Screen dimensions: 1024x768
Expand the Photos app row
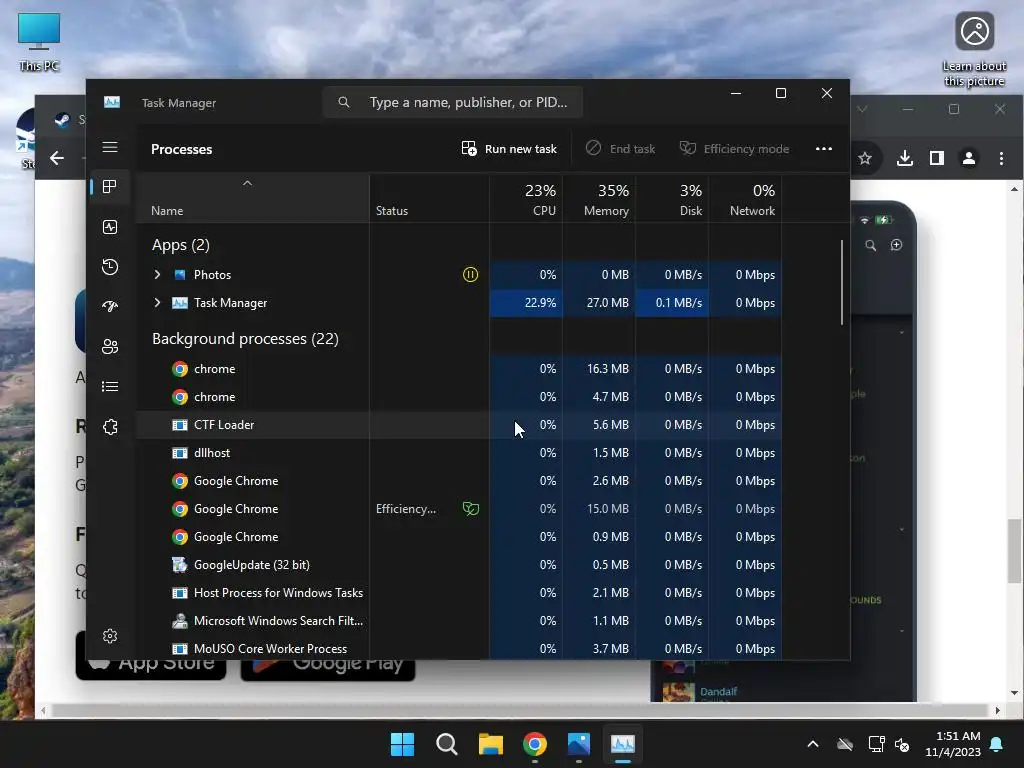[157, 275]
